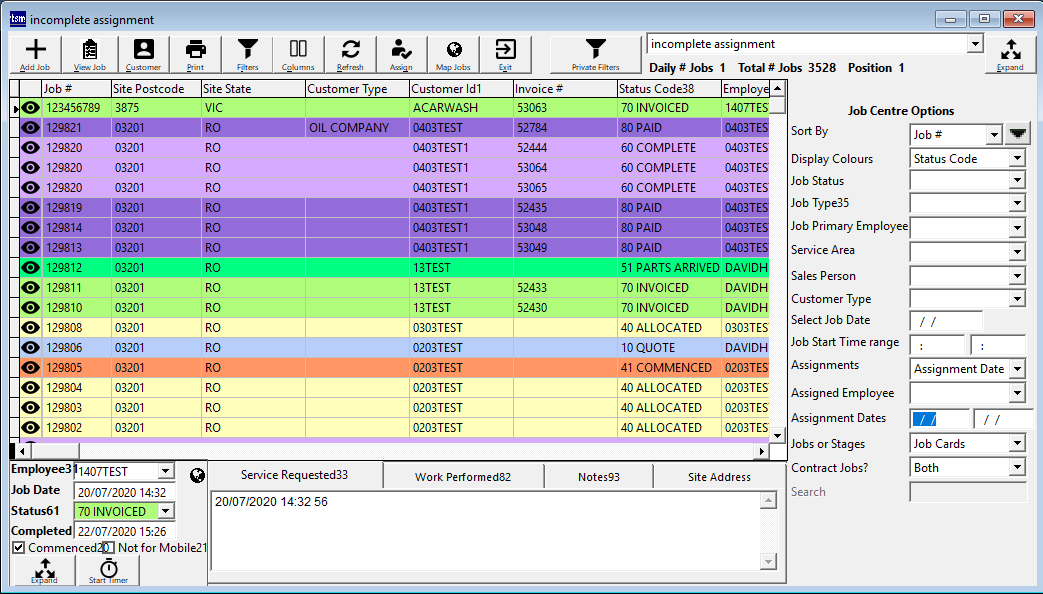Open the Site Address tab
This screenshot has height=594, width=1043.
coord(718,477)
